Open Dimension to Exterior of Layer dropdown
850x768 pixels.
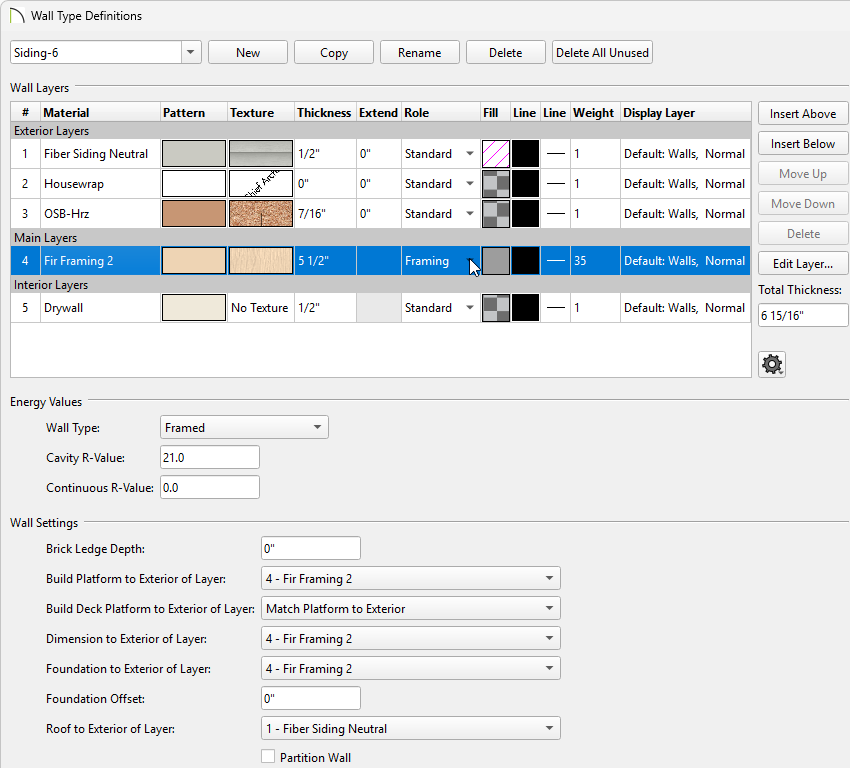point(410,638)
